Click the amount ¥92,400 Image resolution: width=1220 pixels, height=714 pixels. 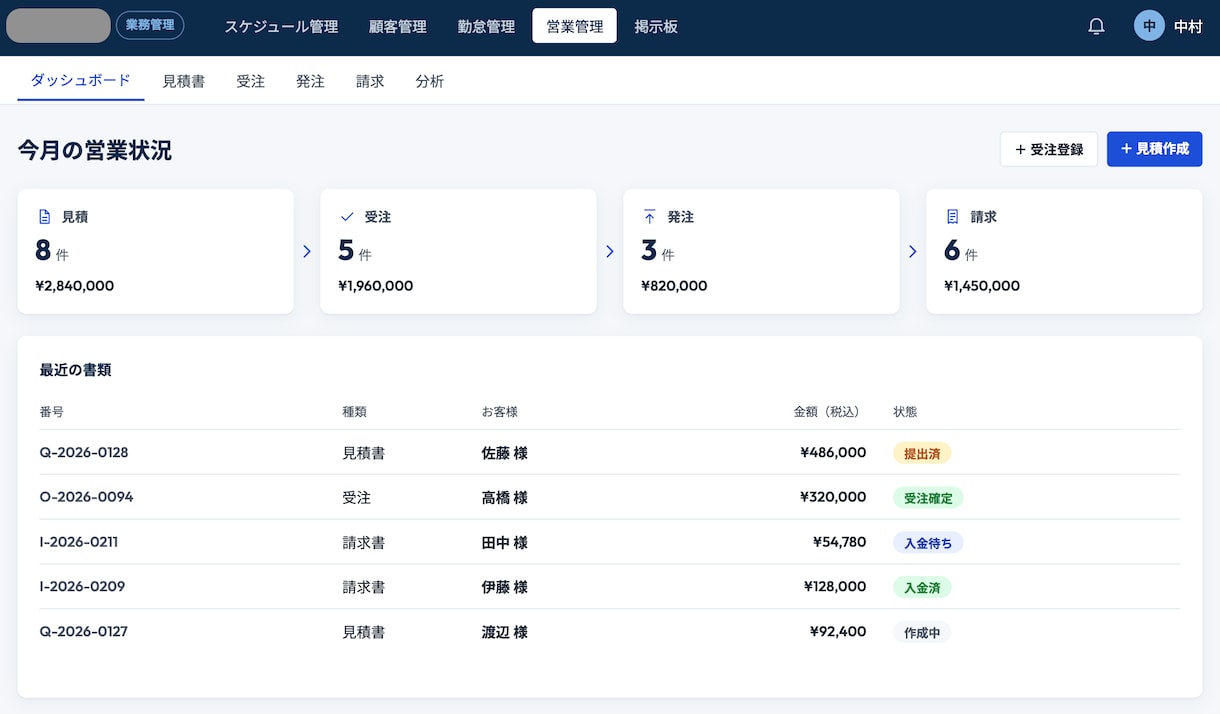(x=838, y=632)
